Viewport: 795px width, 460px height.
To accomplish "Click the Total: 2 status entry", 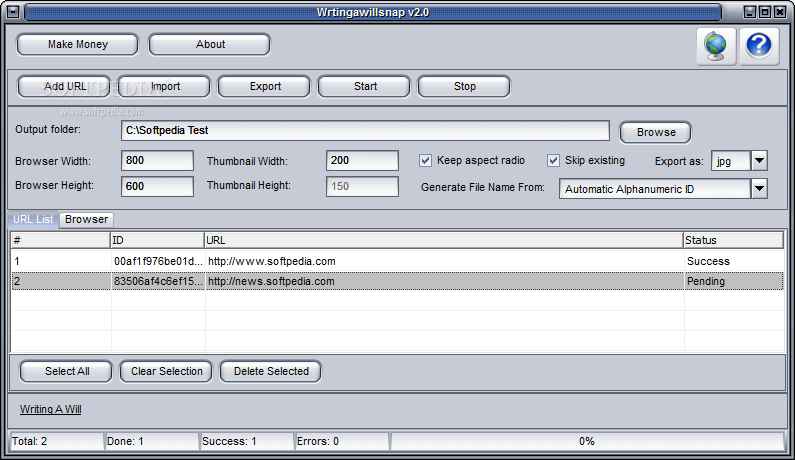I will [57, 441].
